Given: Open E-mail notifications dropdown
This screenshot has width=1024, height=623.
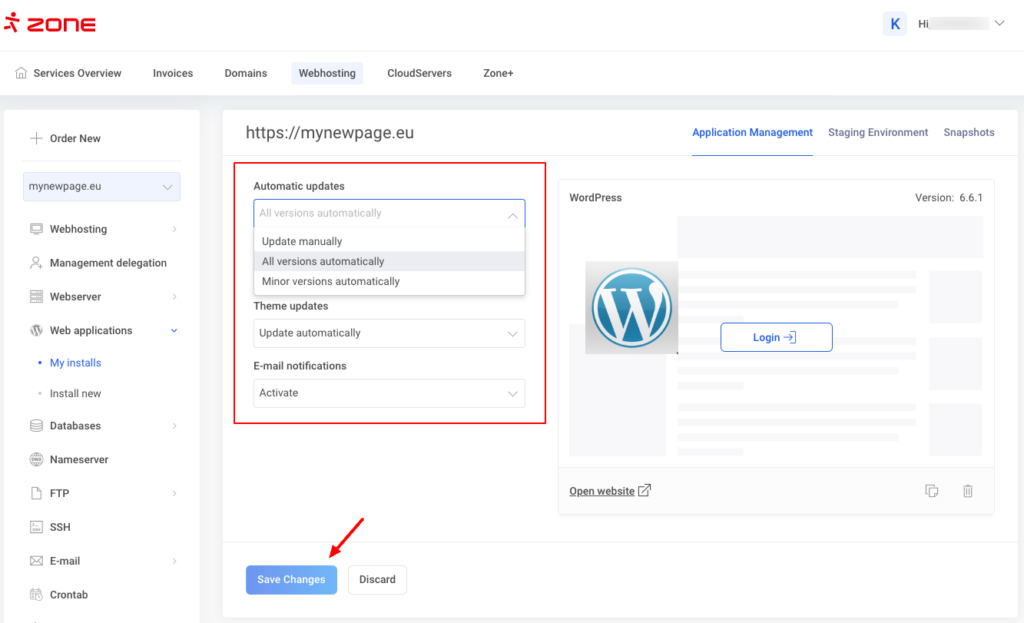Looking at the screenshot, I should pyautogui.click(x=389, y=393).
